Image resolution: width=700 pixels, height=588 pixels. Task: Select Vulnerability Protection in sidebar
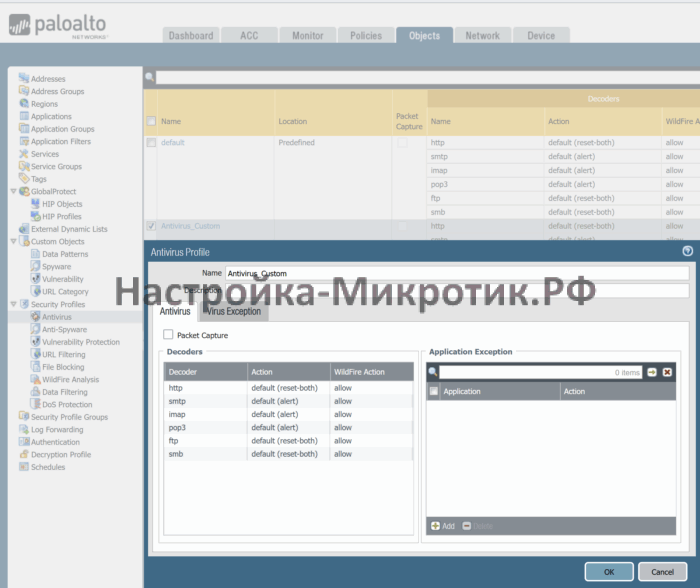tap(81, 342)
